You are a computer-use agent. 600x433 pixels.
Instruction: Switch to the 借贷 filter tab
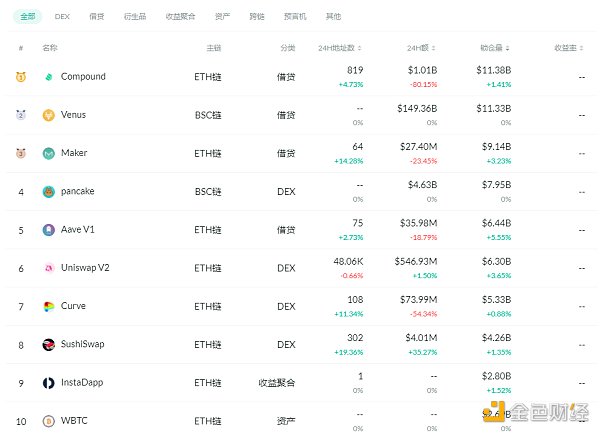coord(96,16)
